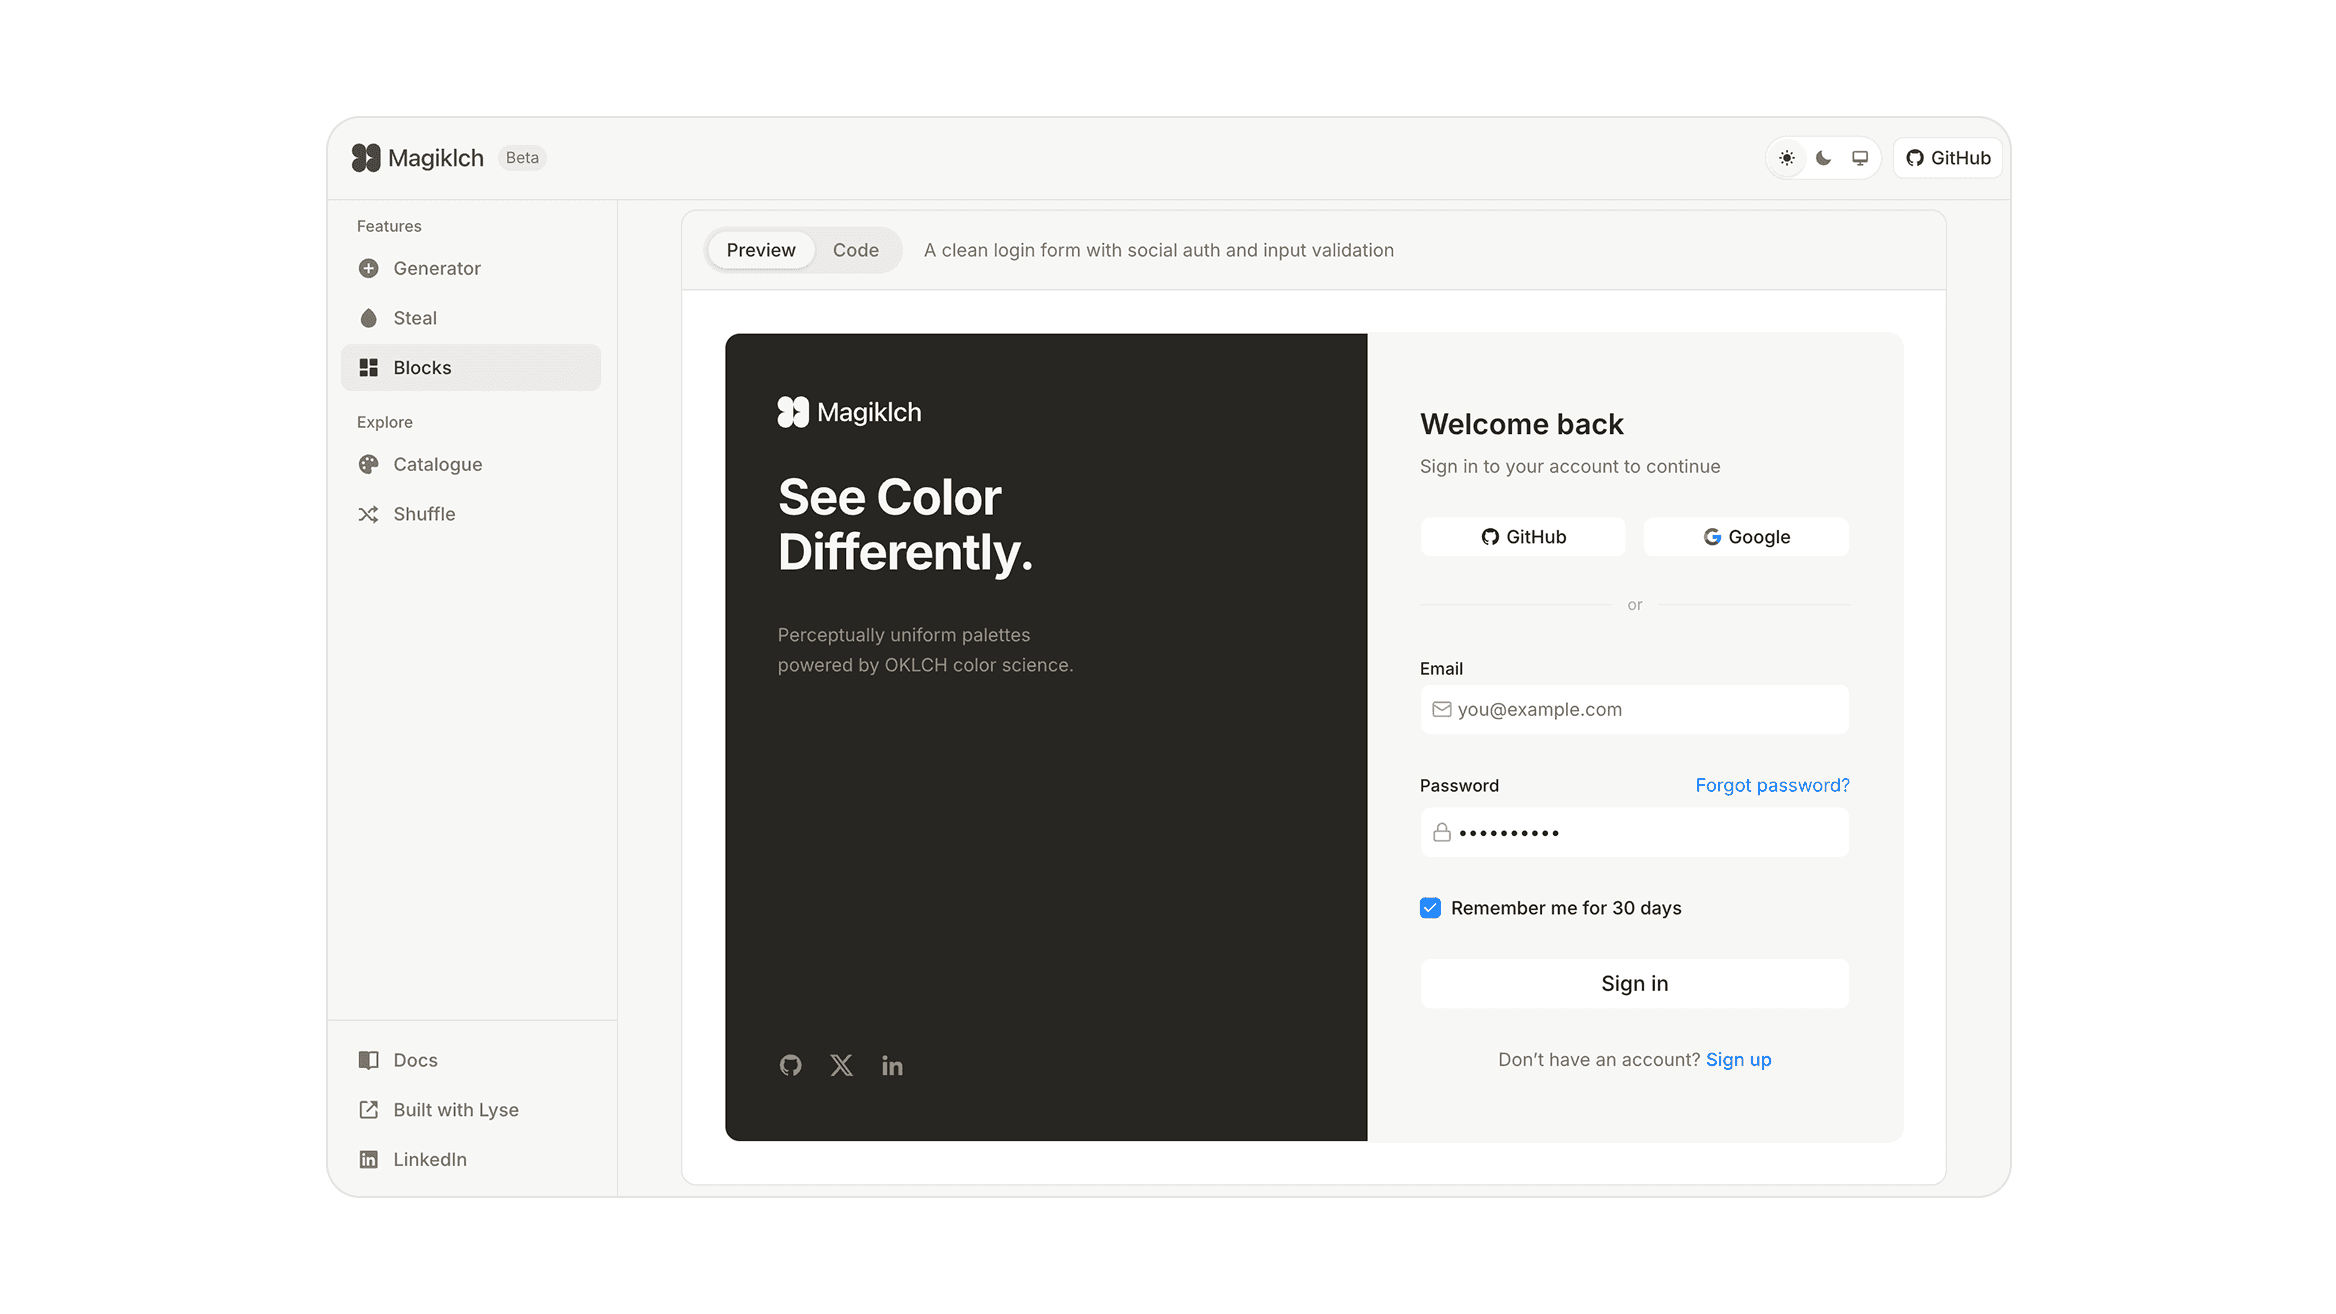Screen dimensions: 2336x1314
Task: Select system theme via monitor icon
Action: [1859, 157]
